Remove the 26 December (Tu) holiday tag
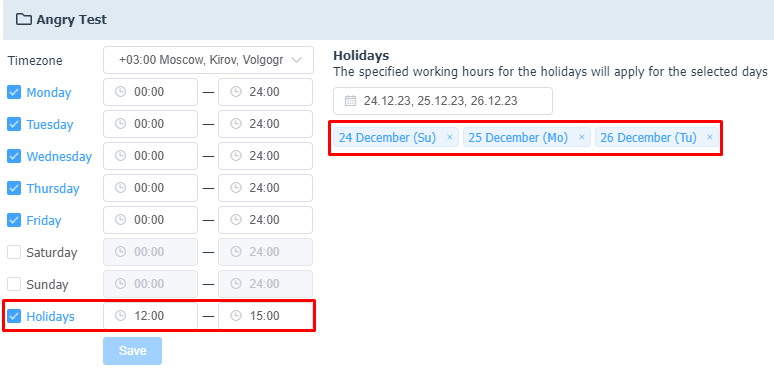 (710, 138)
